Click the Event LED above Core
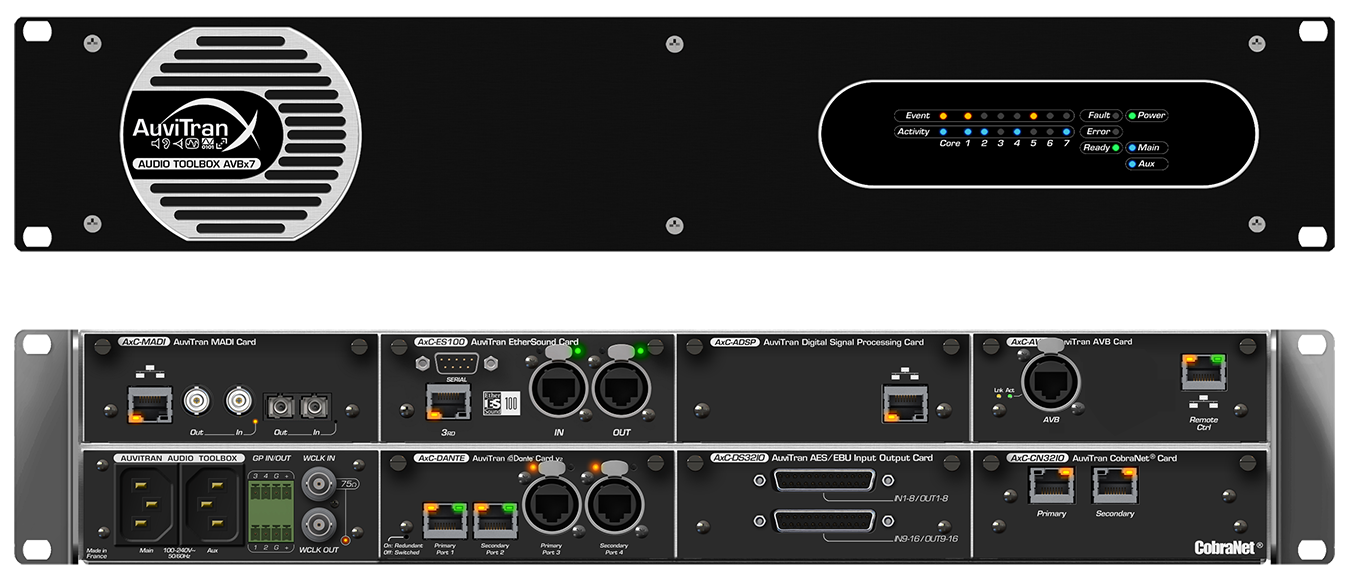Screen dimensions: 1350x580 [943, 116]
